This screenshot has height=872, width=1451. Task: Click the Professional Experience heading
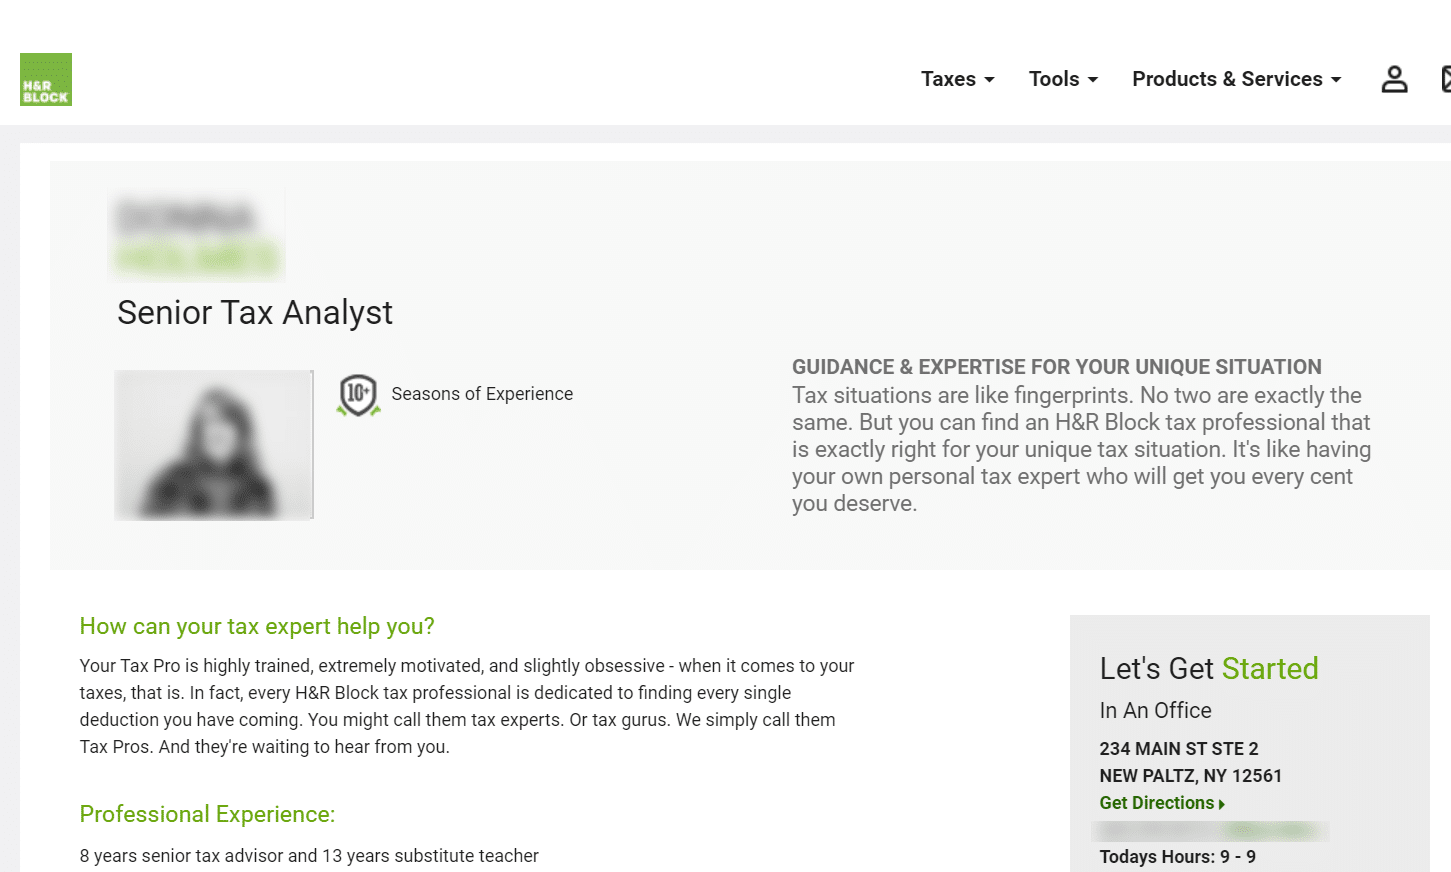pyautogui.click(x=207, y=814)
